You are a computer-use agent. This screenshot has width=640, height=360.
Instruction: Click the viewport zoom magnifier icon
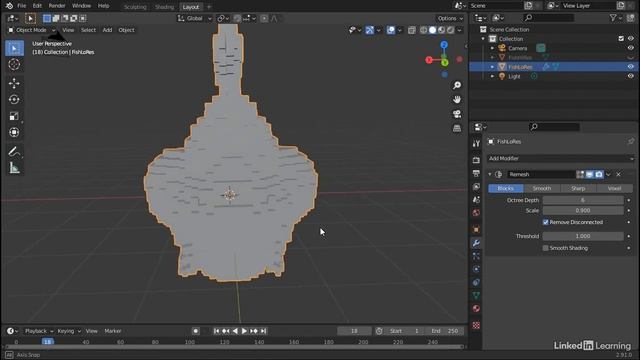click(x=457, y=85)
